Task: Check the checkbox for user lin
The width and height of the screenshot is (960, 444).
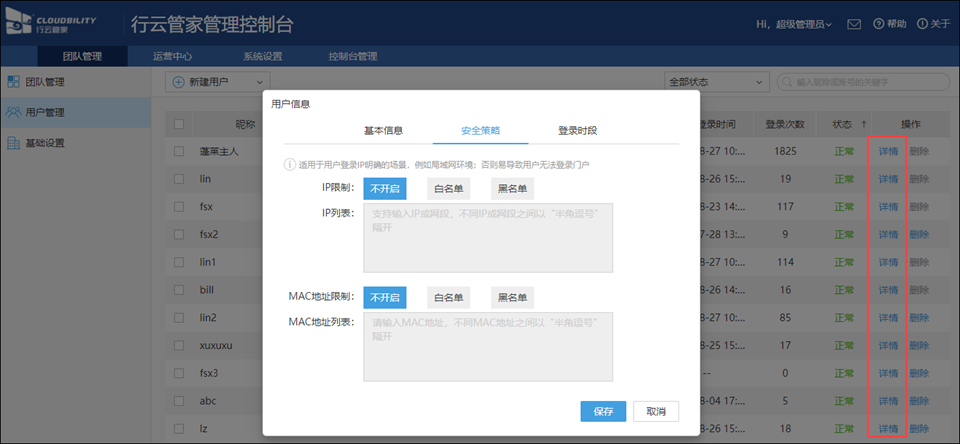Action: click(x=179, y=179)
